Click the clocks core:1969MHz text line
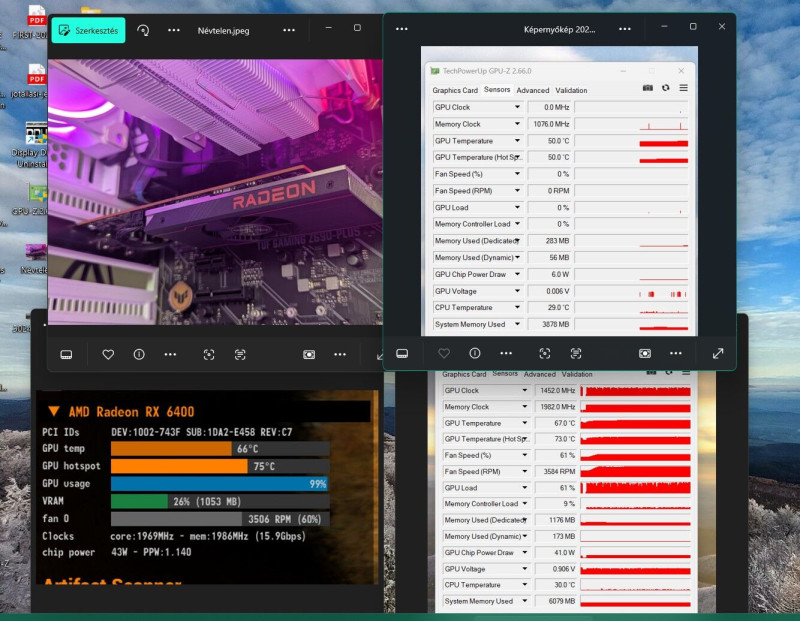 [207, 536]
